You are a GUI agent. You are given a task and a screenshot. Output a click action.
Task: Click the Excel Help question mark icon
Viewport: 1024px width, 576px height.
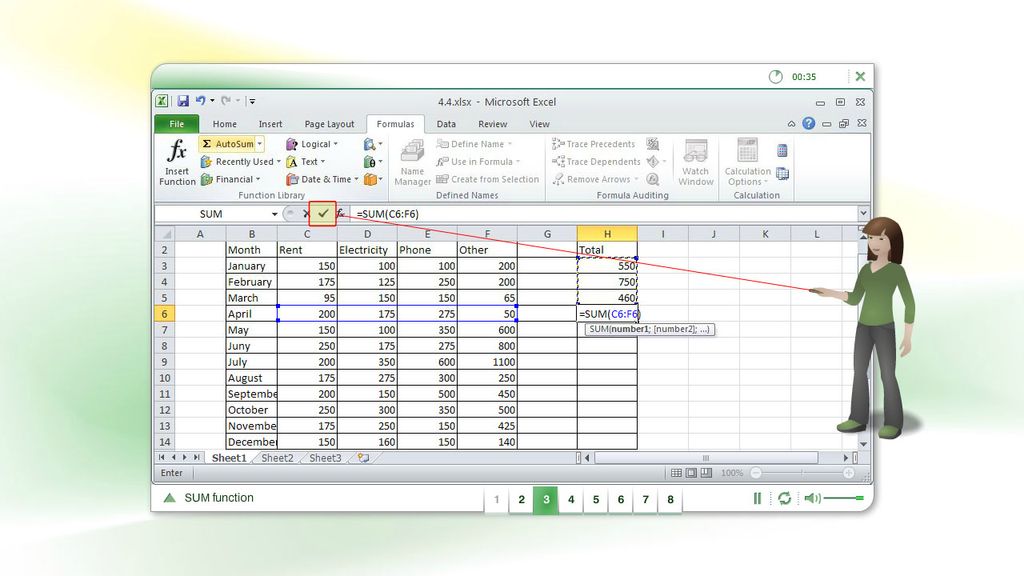(808, 123)
